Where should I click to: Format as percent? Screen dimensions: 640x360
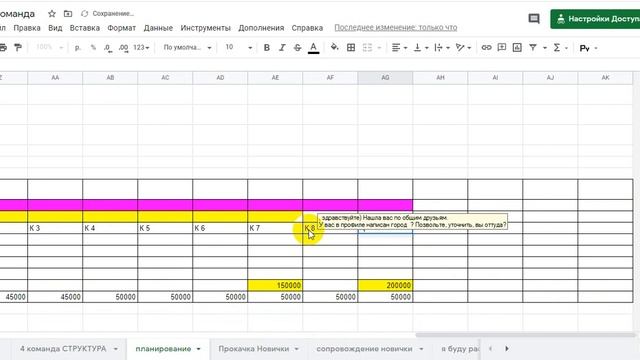click(x=93, y=48)
